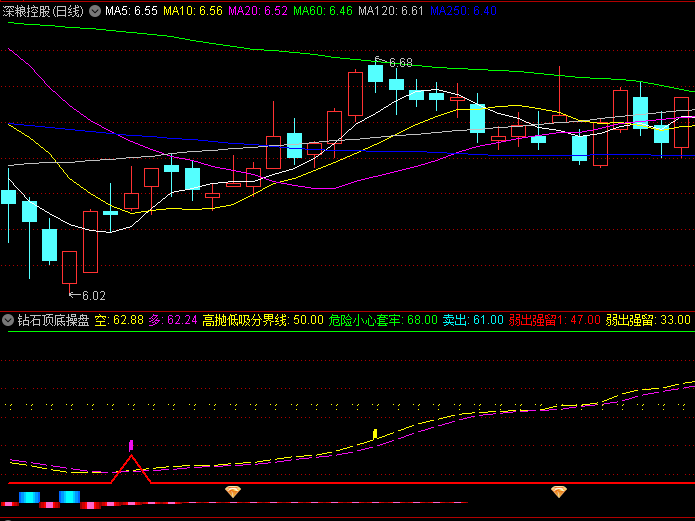Click the first cyan-blue bar at the indicator's bottom
This screenshot has width=695, height=521.
coord(29,497)
